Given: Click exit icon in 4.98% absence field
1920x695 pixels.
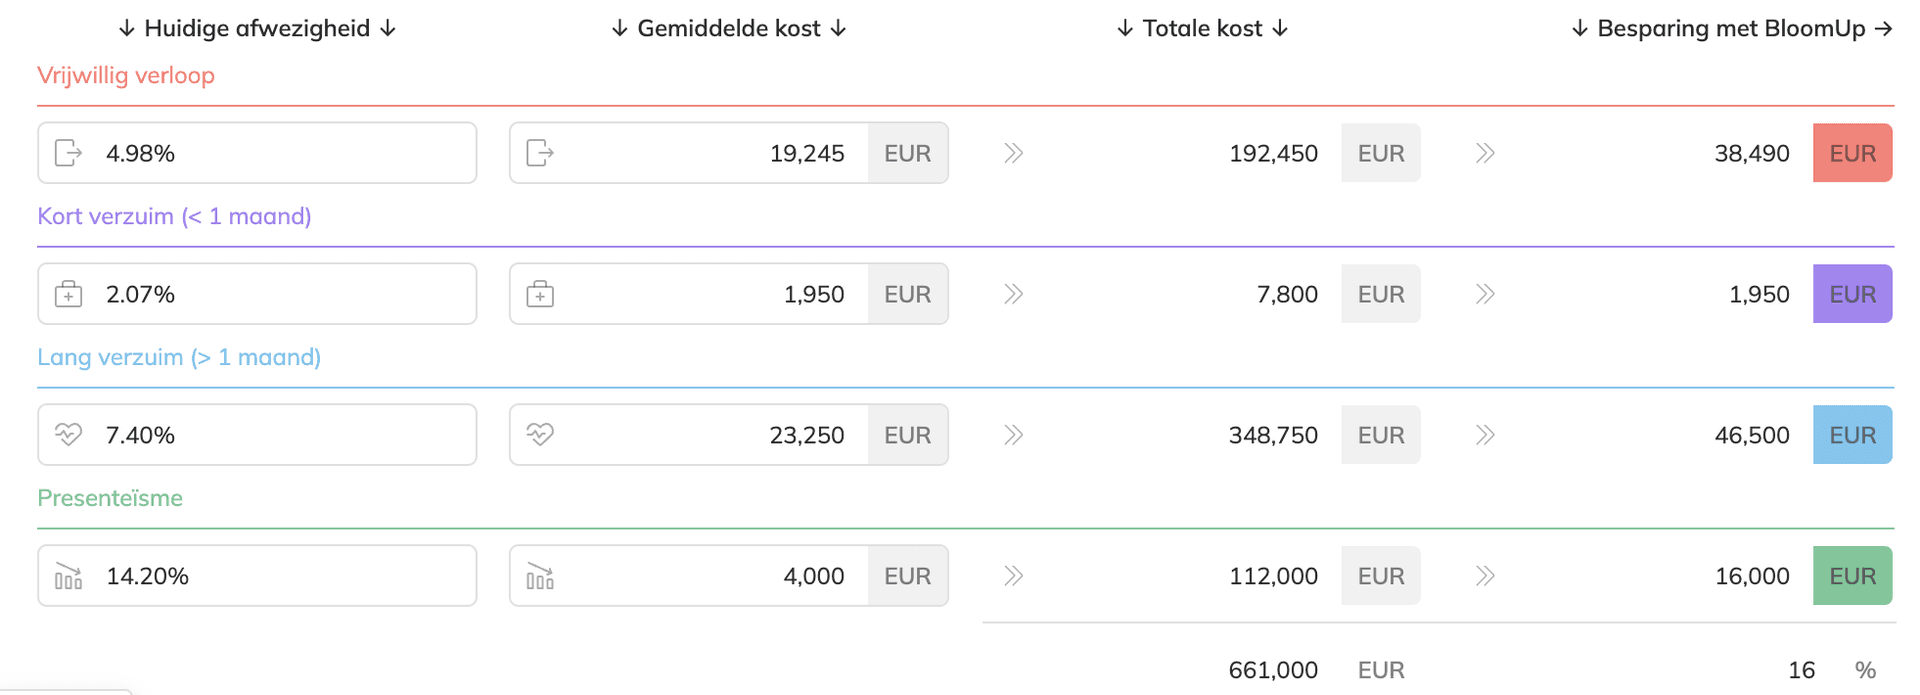Looking at the screenshot, I should (68, 153).
